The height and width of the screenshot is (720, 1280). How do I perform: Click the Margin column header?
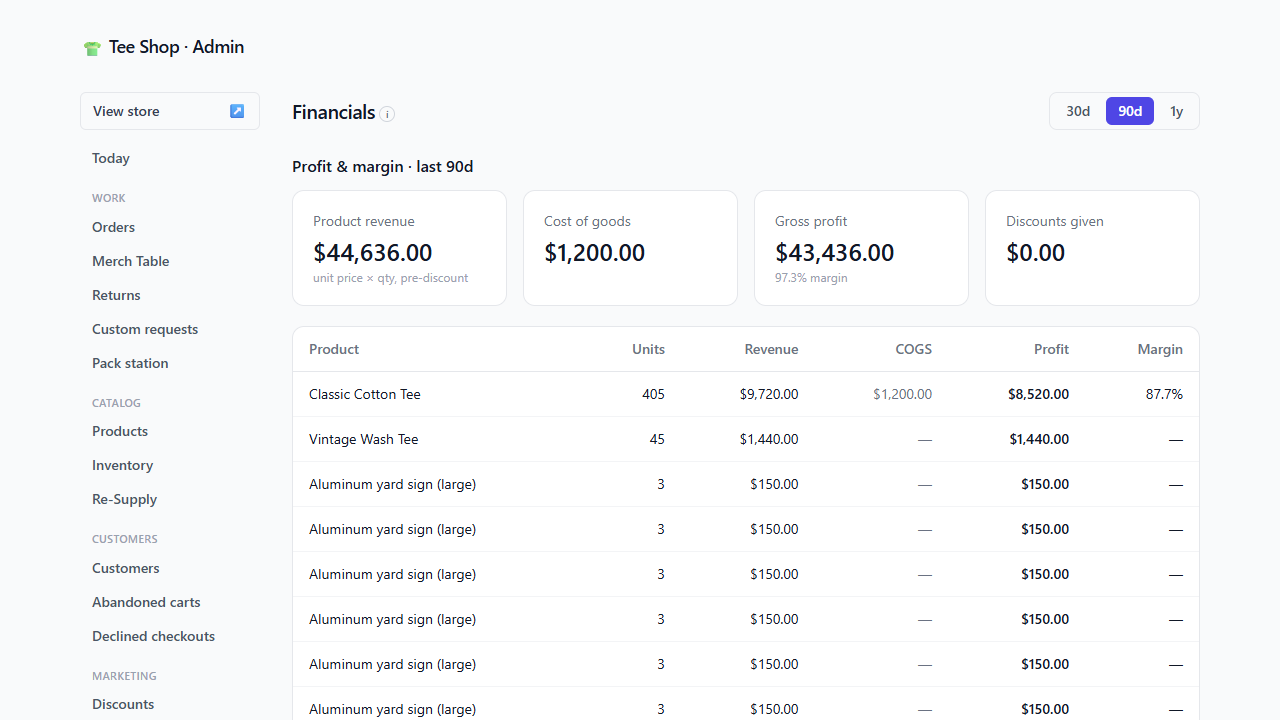(x=1160, y=349)
